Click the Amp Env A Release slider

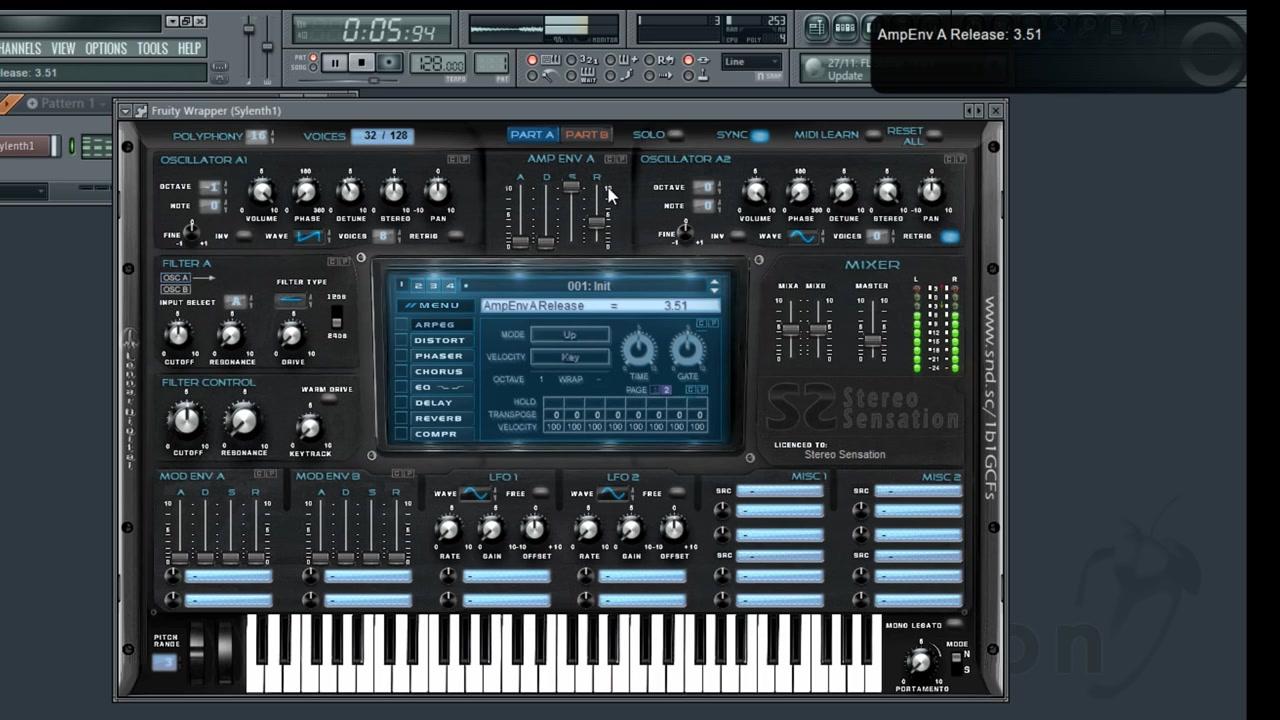(597, 222)
